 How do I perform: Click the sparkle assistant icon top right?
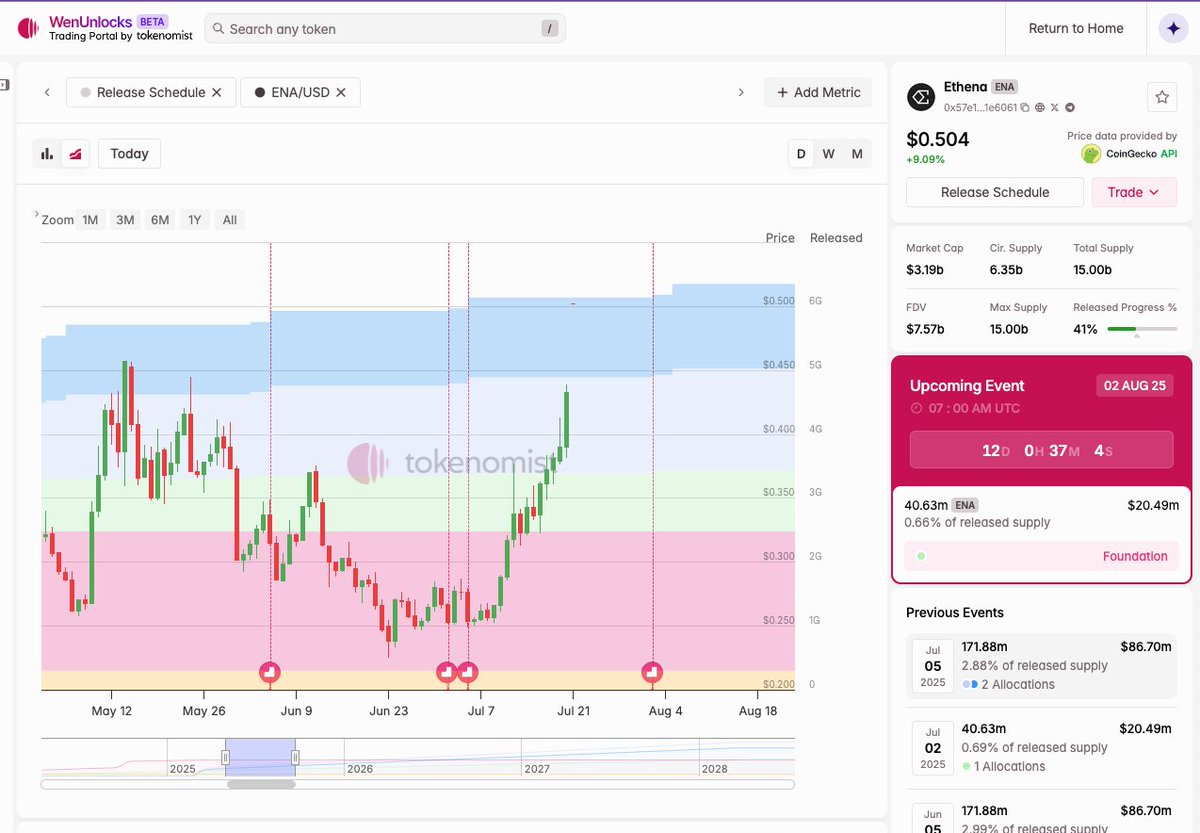coord(1173,29)
